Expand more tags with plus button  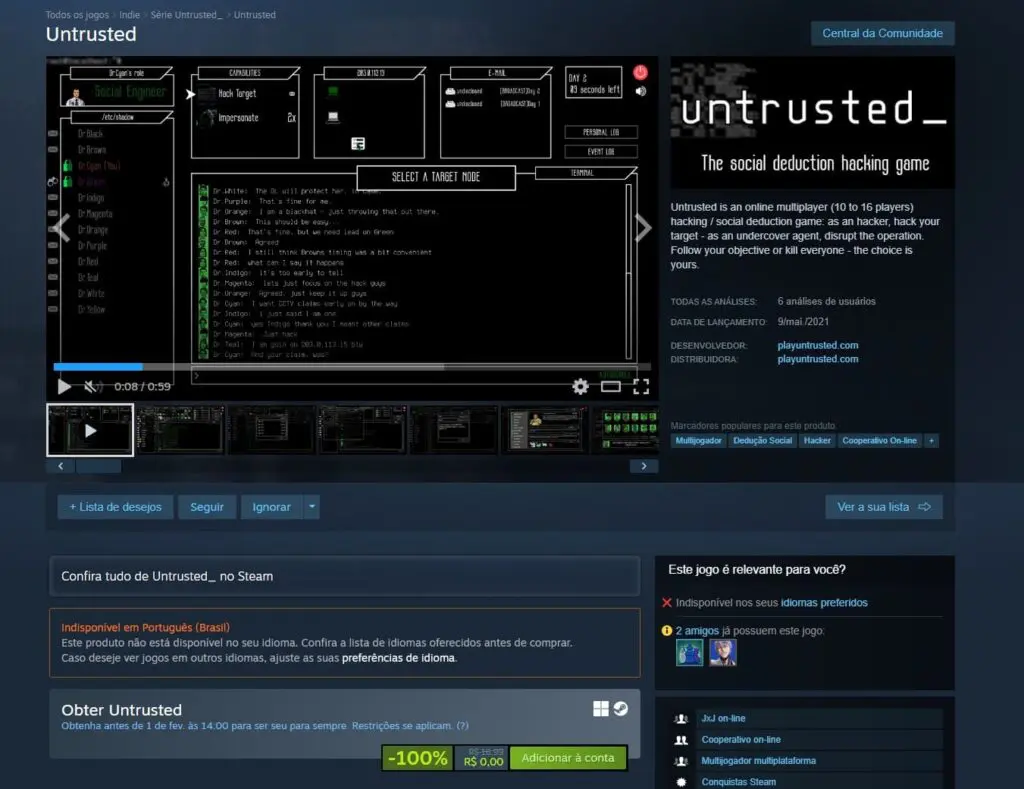click(x=931, y=440)
